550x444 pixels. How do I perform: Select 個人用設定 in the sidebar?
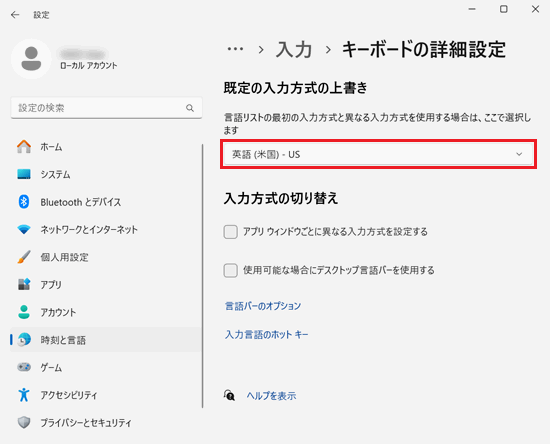(x=106, y=257)
